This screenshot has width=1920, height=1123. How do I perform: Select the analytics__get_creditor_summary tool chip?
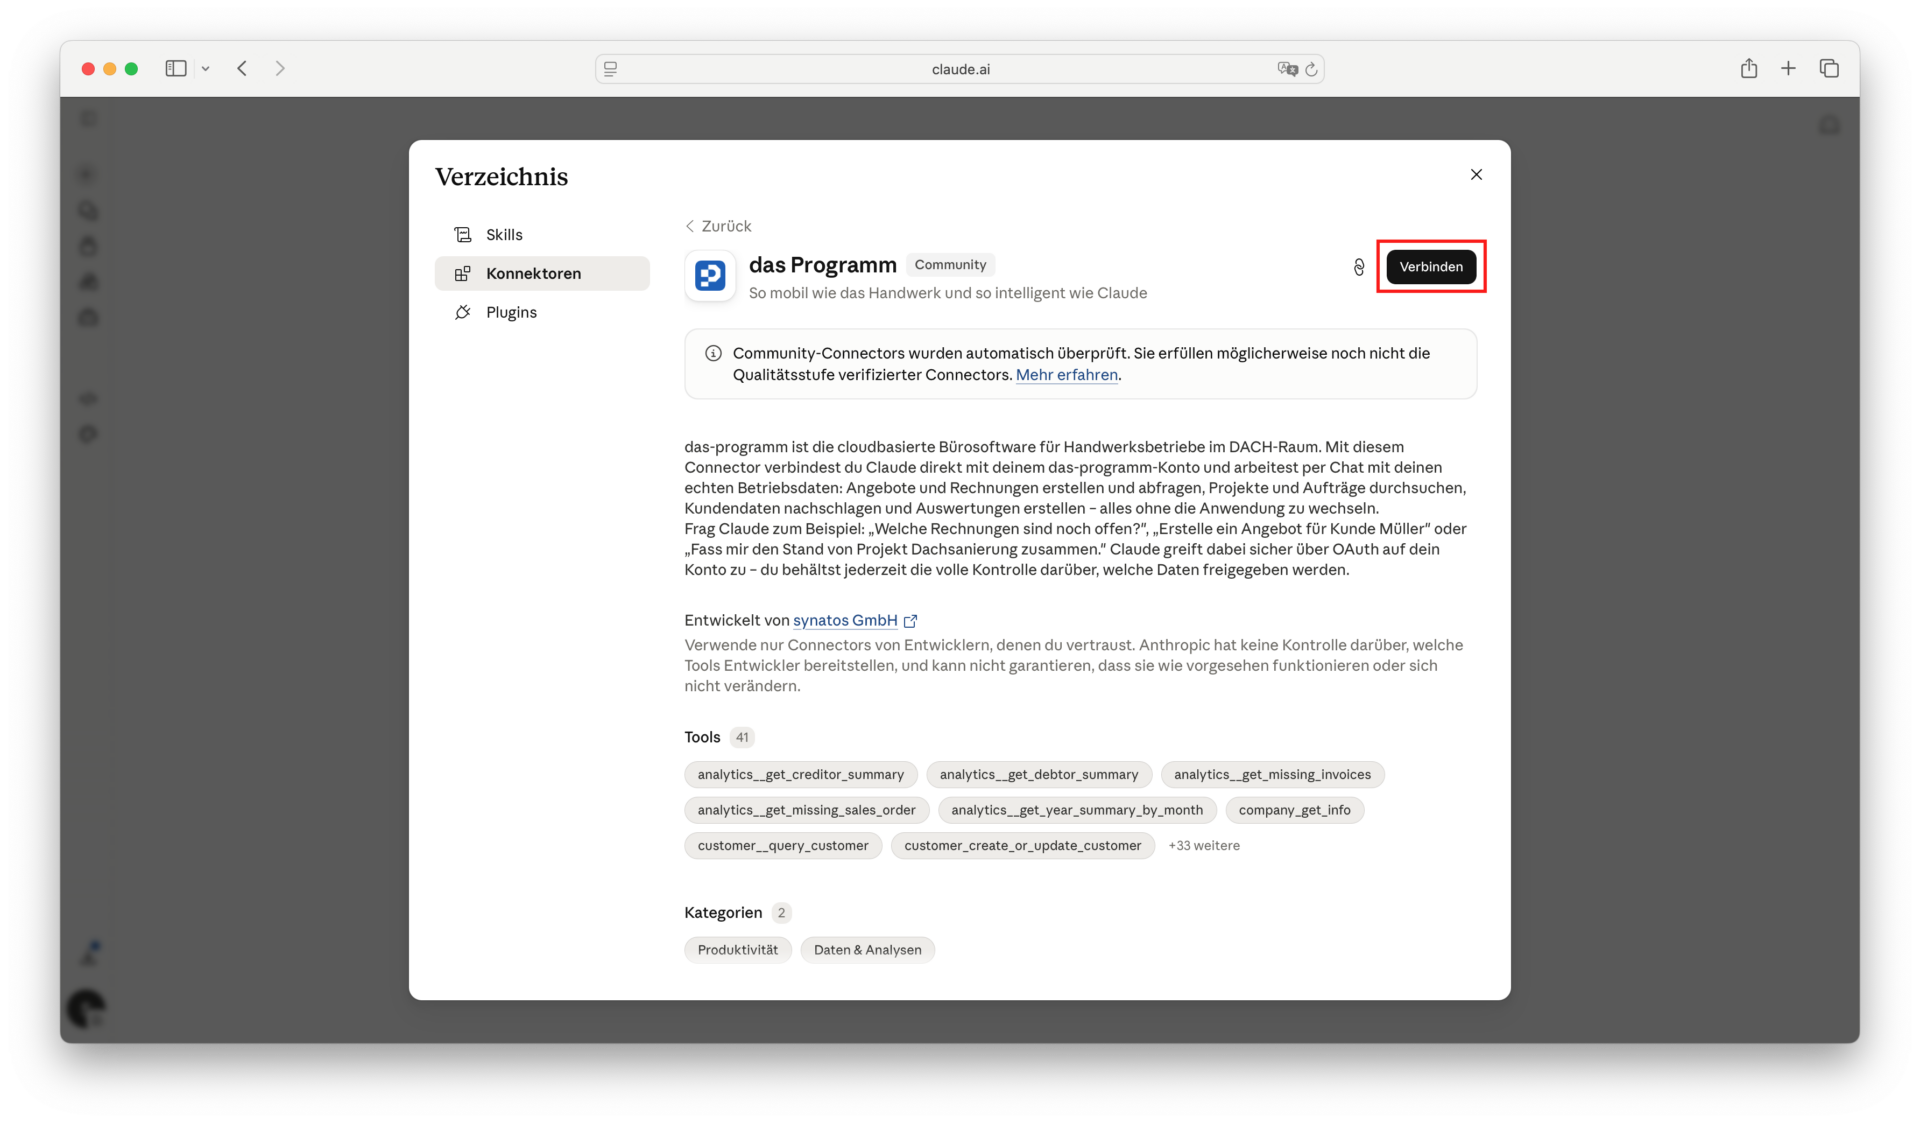800,774
